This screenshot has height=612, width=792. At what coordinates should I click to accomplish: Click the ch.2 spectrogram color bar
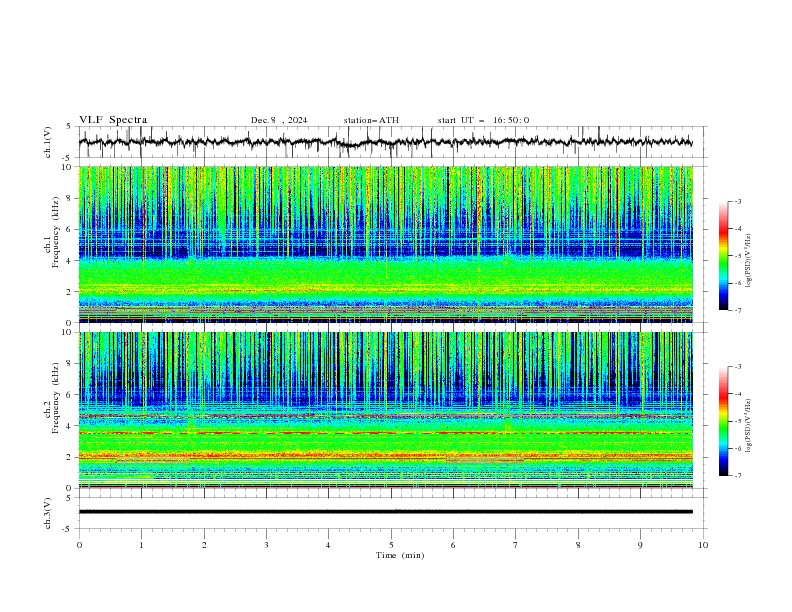pyautogui.click(x=724, y=421)
